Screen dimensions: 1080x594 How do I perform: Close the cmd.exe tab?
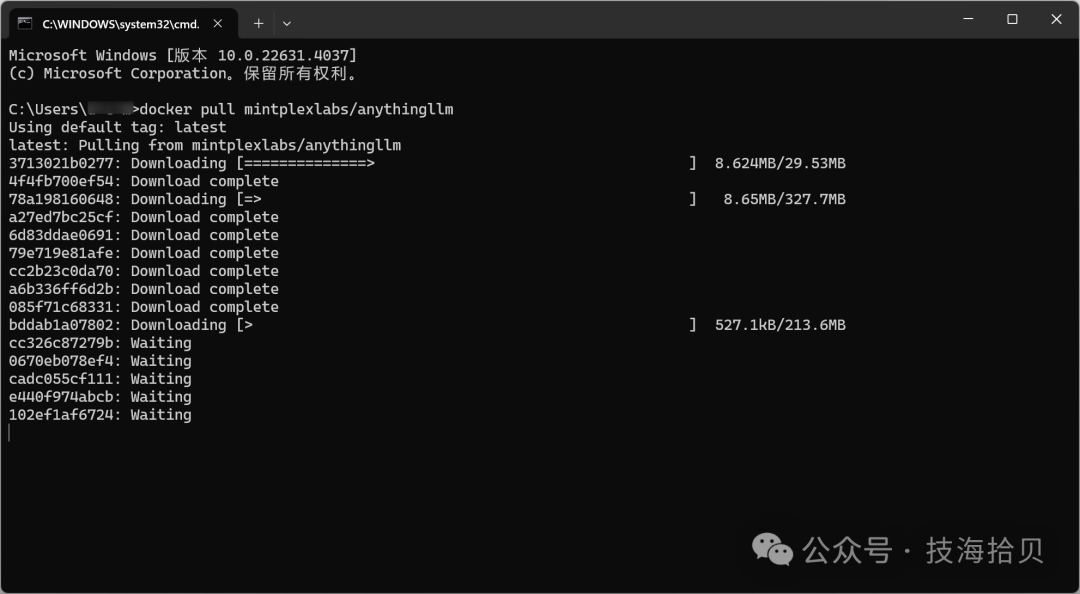click(x=218, y=23)
